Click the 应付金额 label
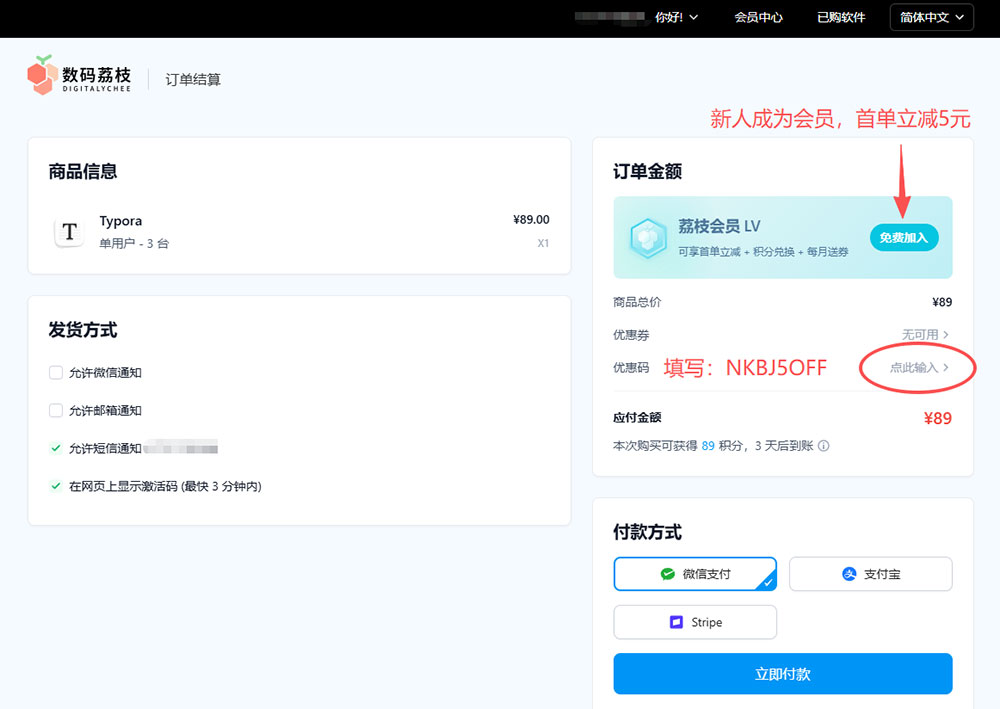The width and height of the screenshot is (1000, 709). pos(637,418)
